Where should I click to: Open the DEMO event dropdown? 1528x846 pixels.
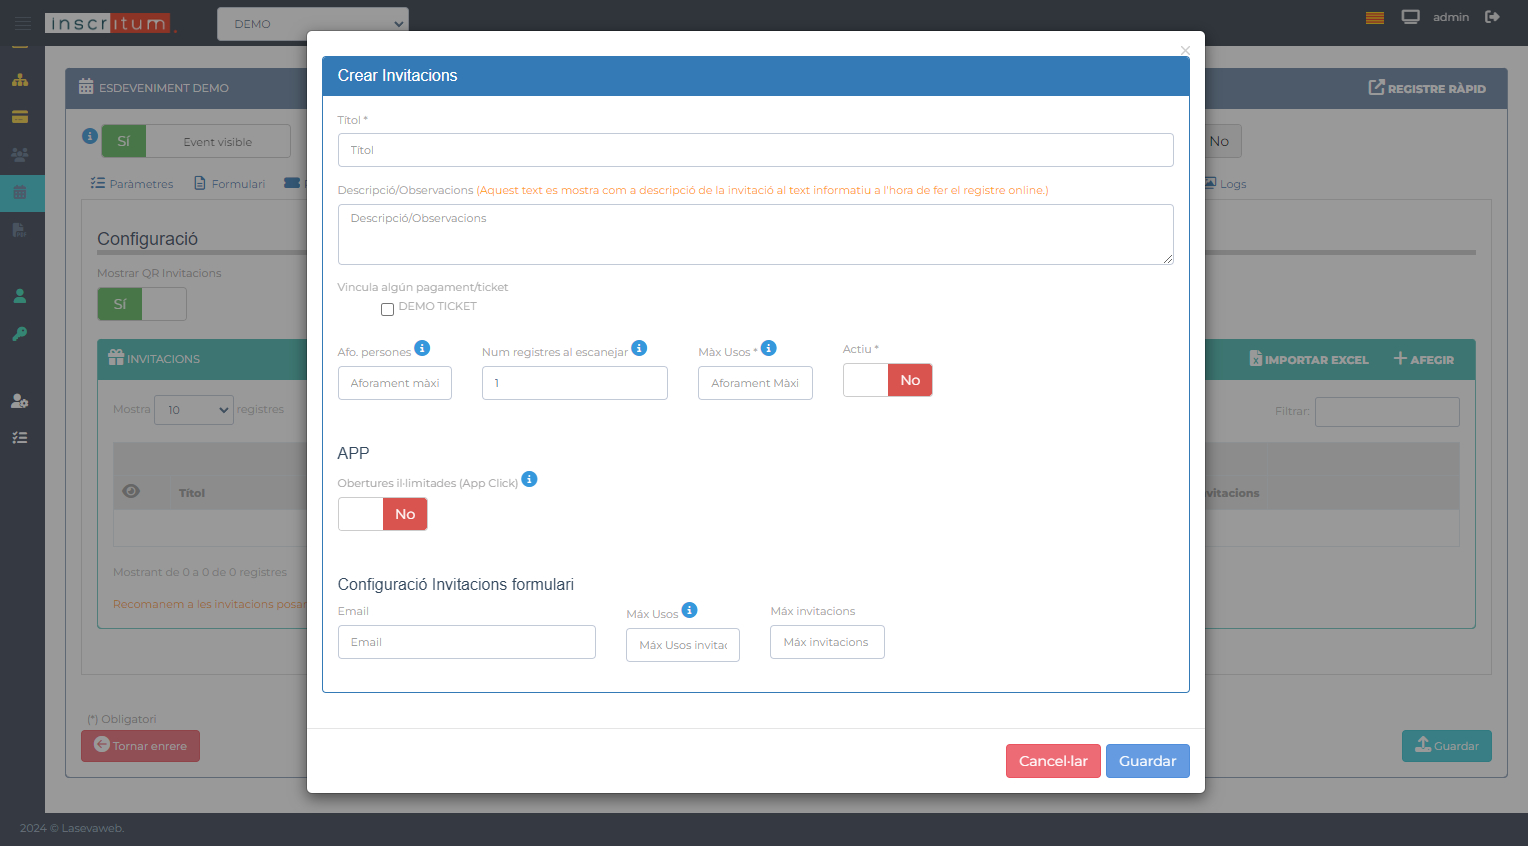coord(312,24)
